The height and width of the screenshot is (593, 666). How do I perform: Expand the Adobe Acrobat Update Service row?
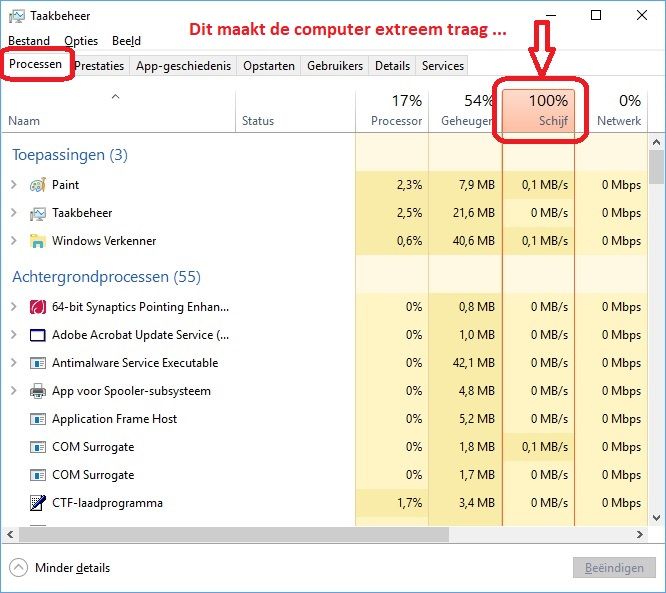tap(14, 335)
